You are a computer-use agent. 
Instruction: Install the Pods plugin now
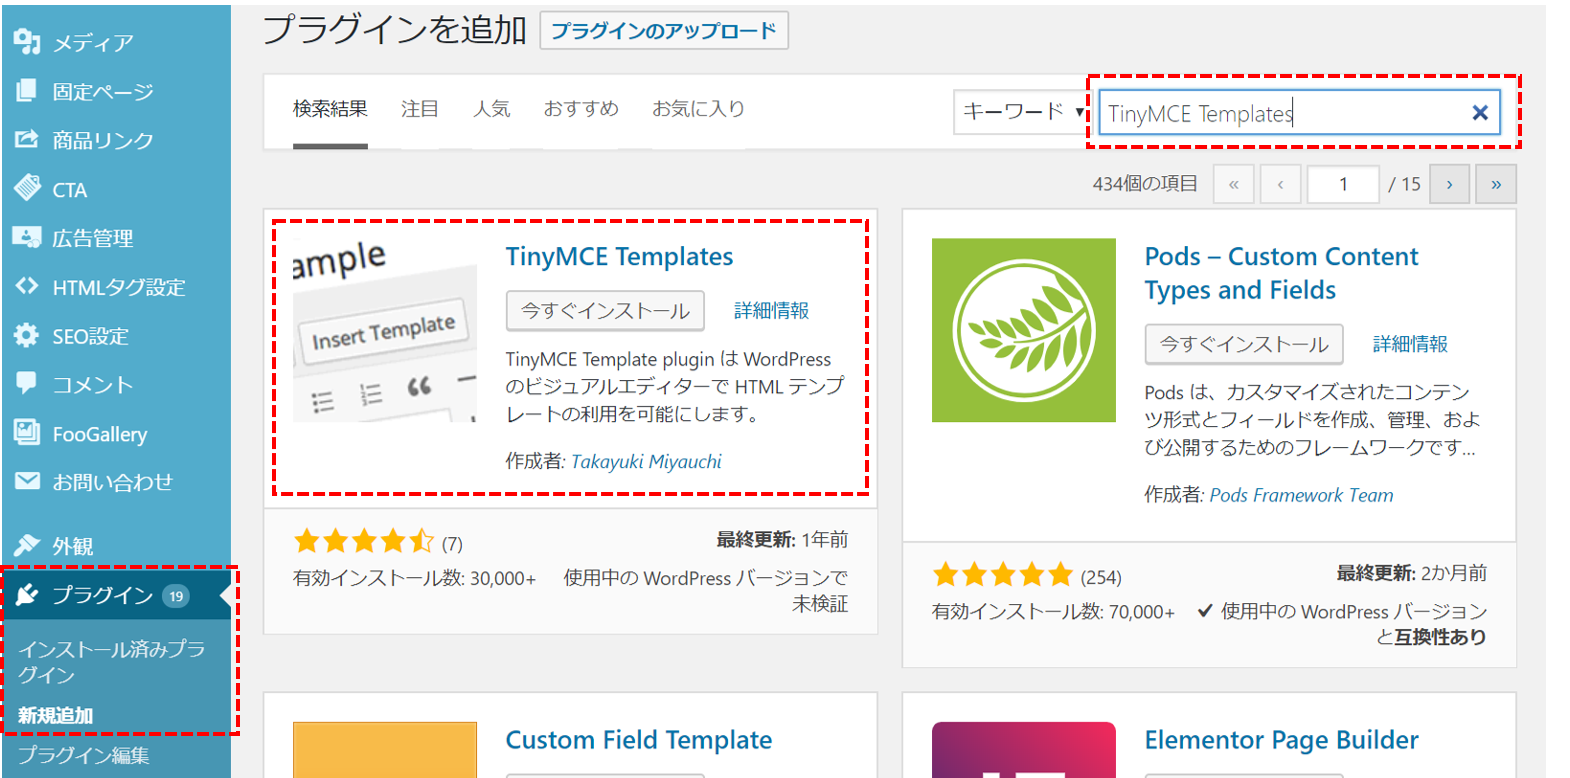coord(1244,344)
